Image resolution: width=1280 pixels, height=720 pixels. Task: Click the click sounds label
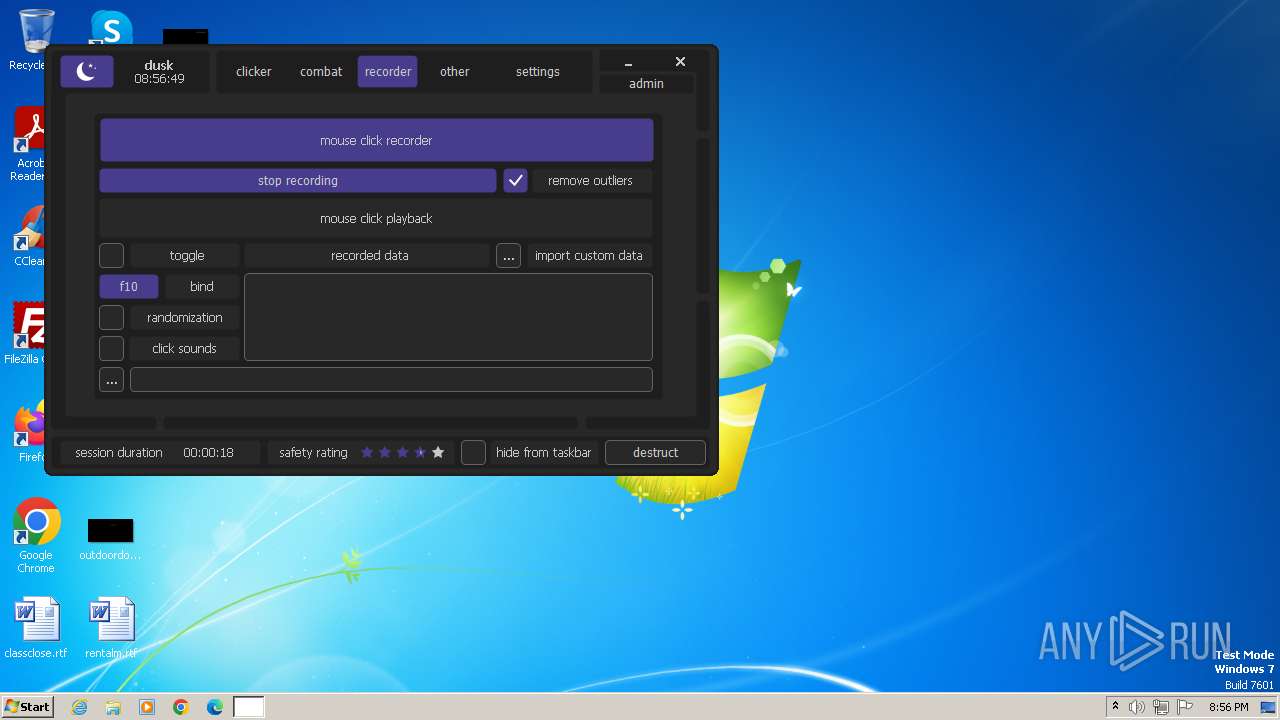pos(184,349)
